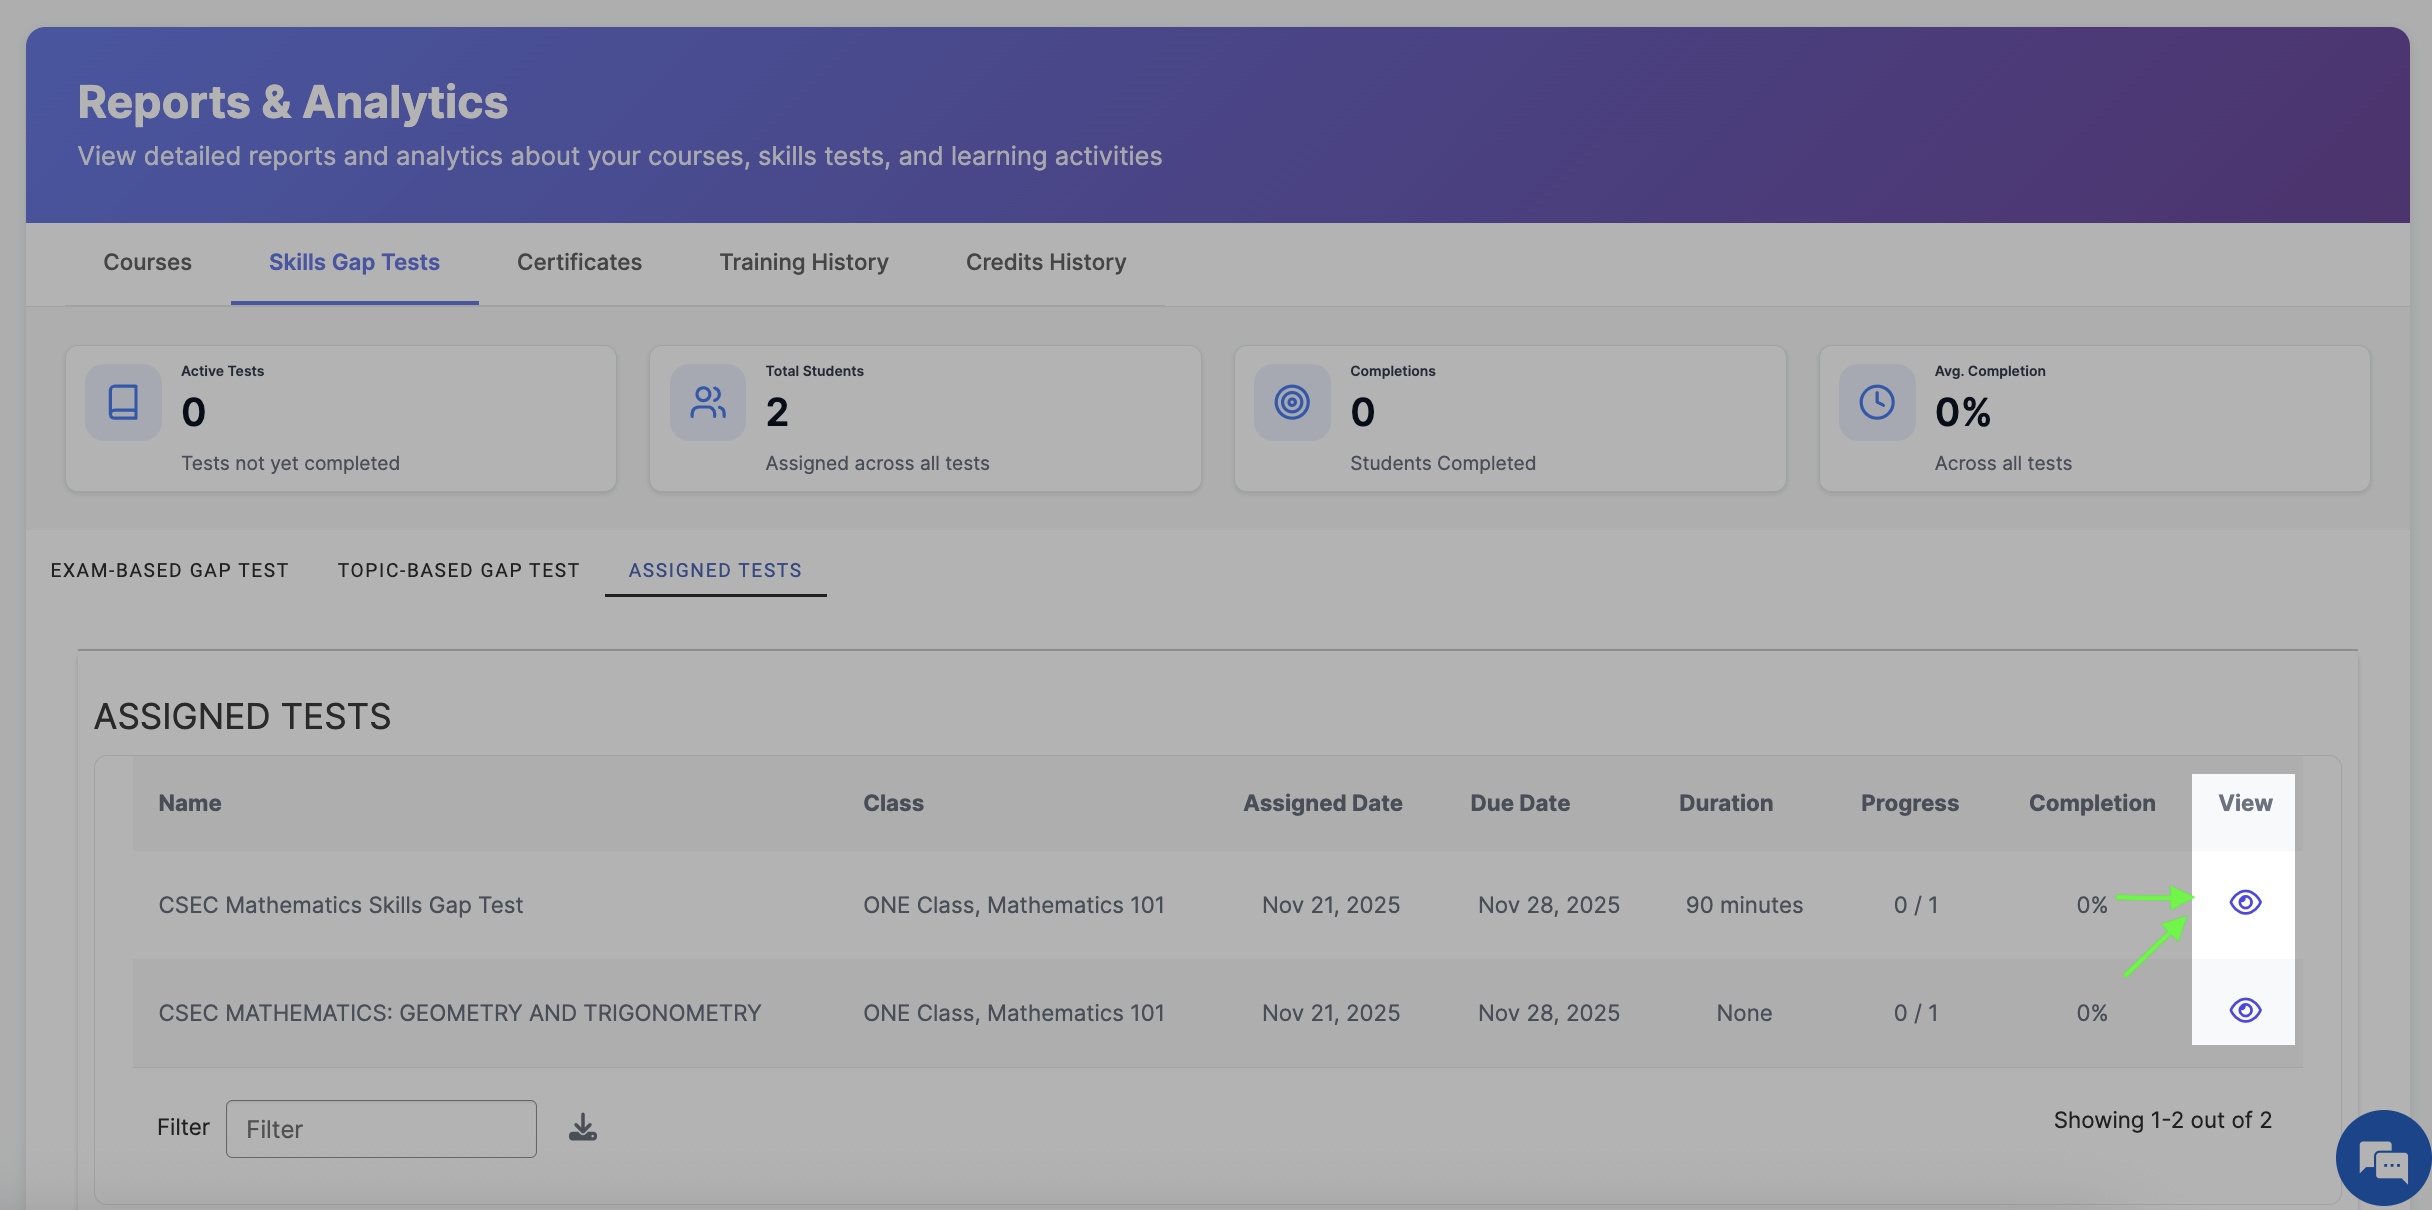Click the Skills Gap Tests tab

(354, 262)
